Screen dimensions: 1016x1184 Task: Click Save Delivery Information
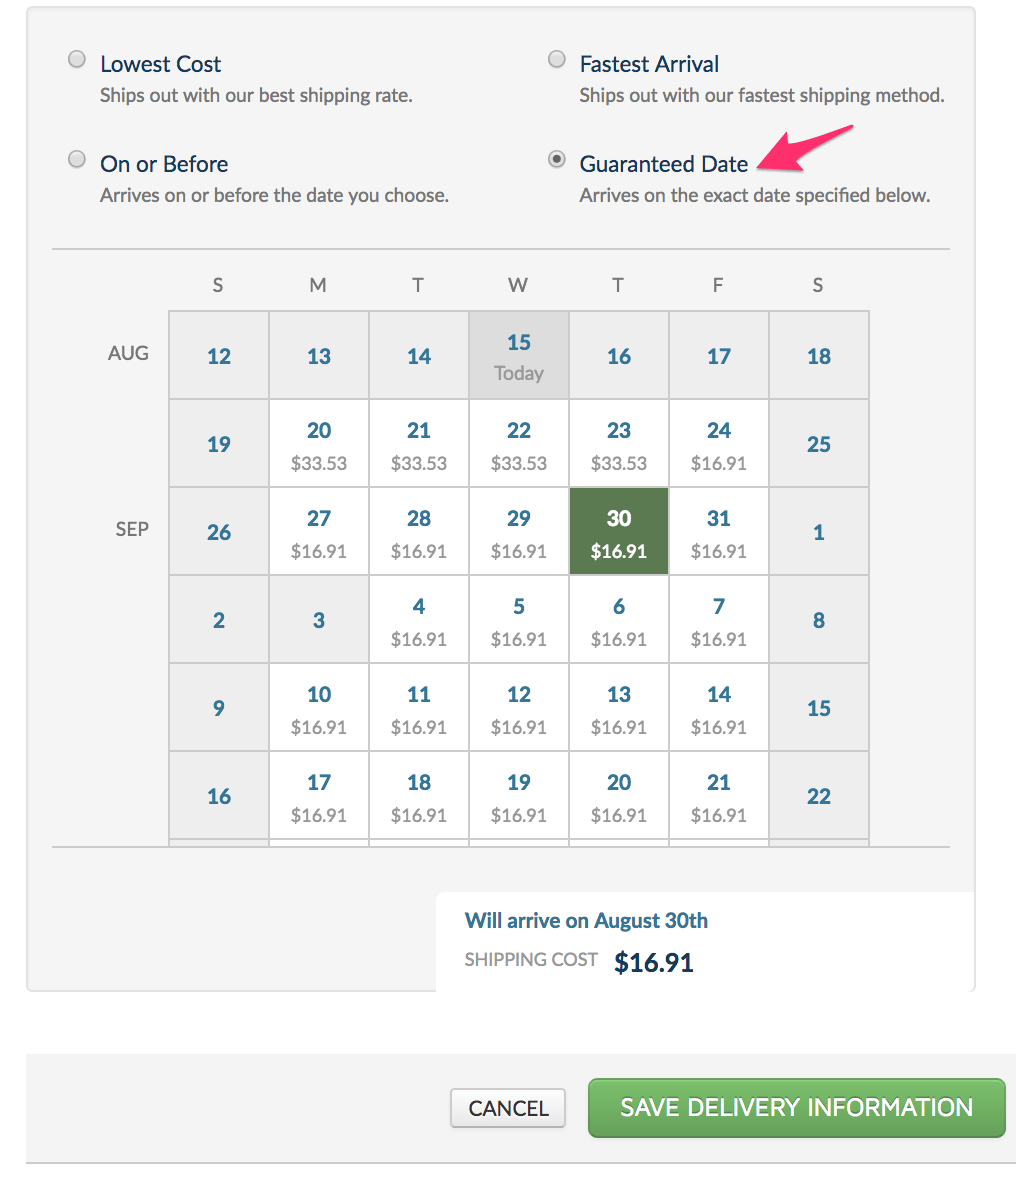pyautogui.click(x=796, y=1108)
